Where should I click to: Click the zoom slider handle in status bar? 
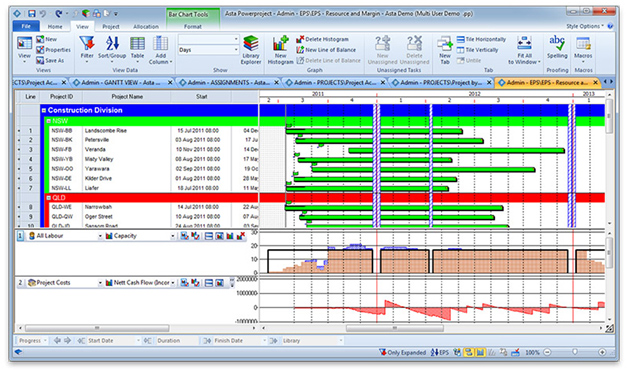point(575,352)
